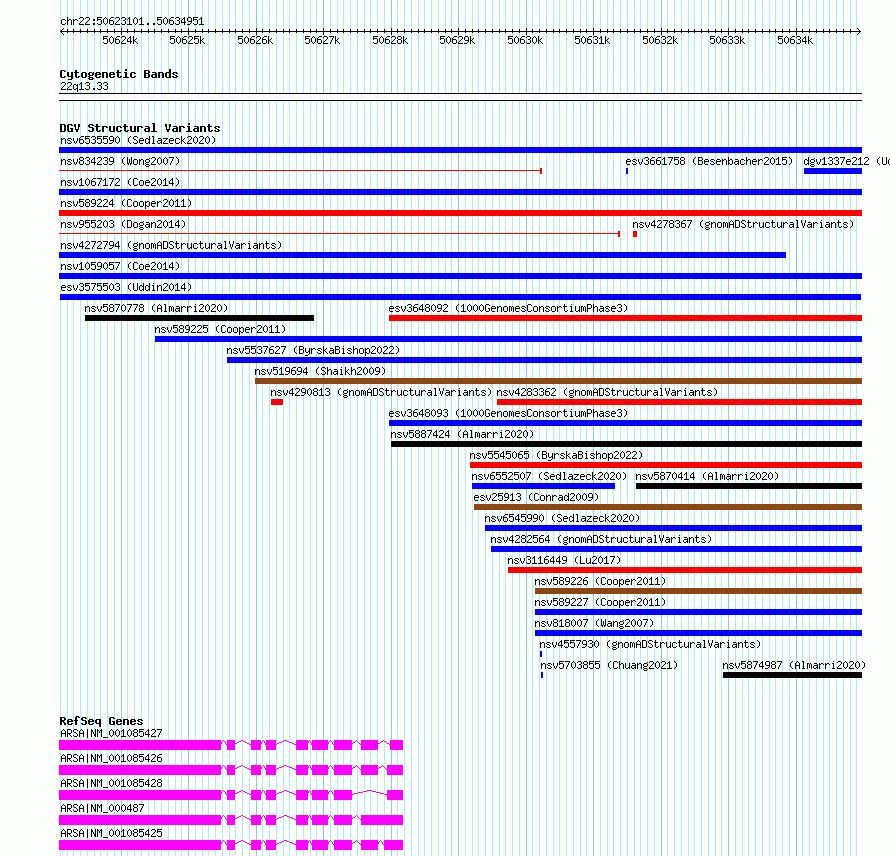Click the ARSA|NM_001085427 transcript label
890x856 pixels.
[111, 733]
